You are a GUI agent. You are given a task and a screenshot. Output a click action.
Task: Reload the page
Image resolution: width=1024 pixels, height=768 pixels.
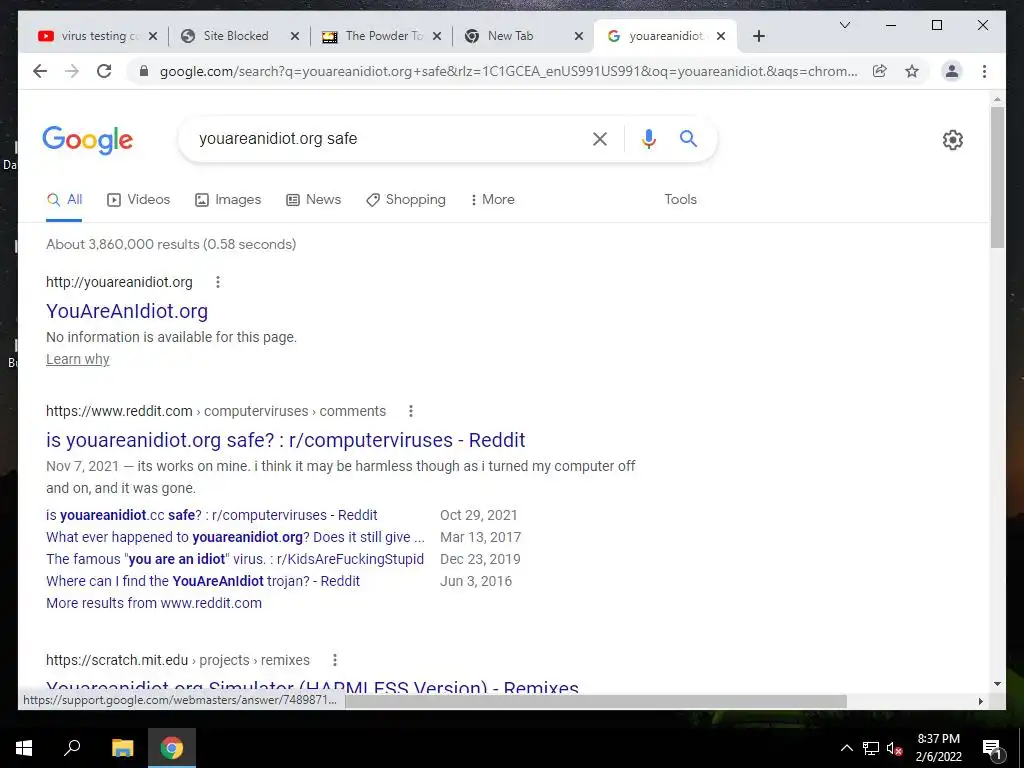pos(104,71)
